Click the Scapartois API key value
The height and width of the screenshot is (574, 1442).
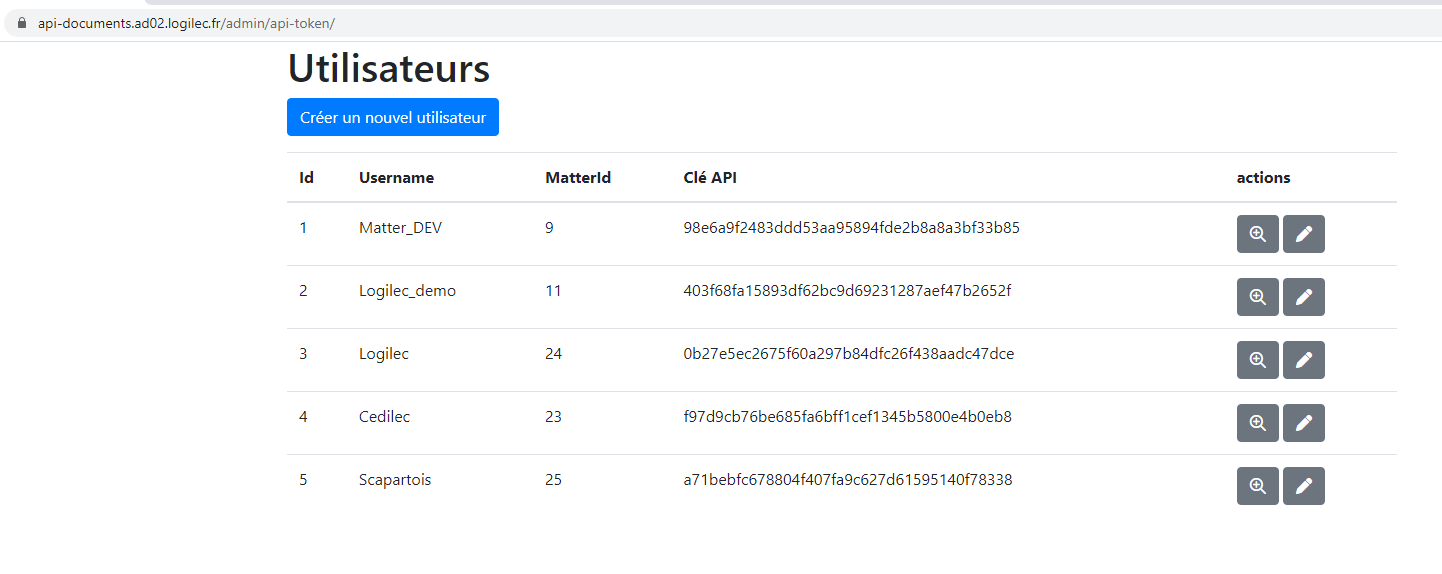point(847,480)
